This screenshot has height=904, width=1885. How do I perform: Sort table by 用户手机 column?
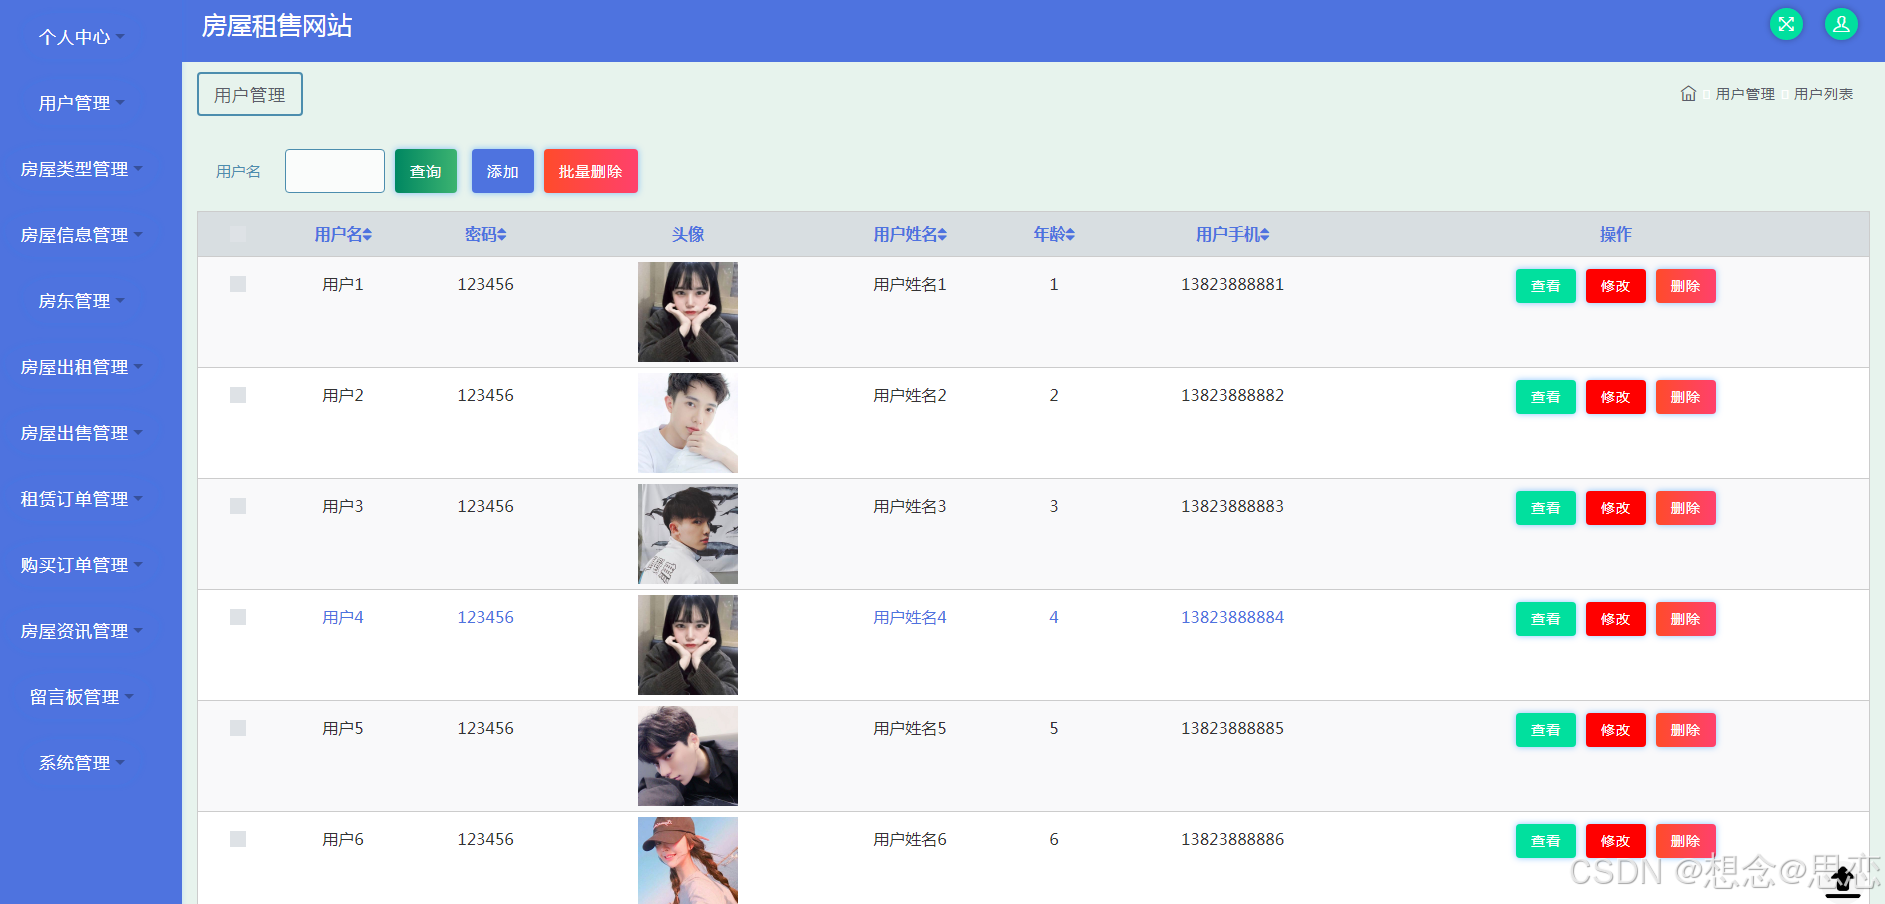1233,234
